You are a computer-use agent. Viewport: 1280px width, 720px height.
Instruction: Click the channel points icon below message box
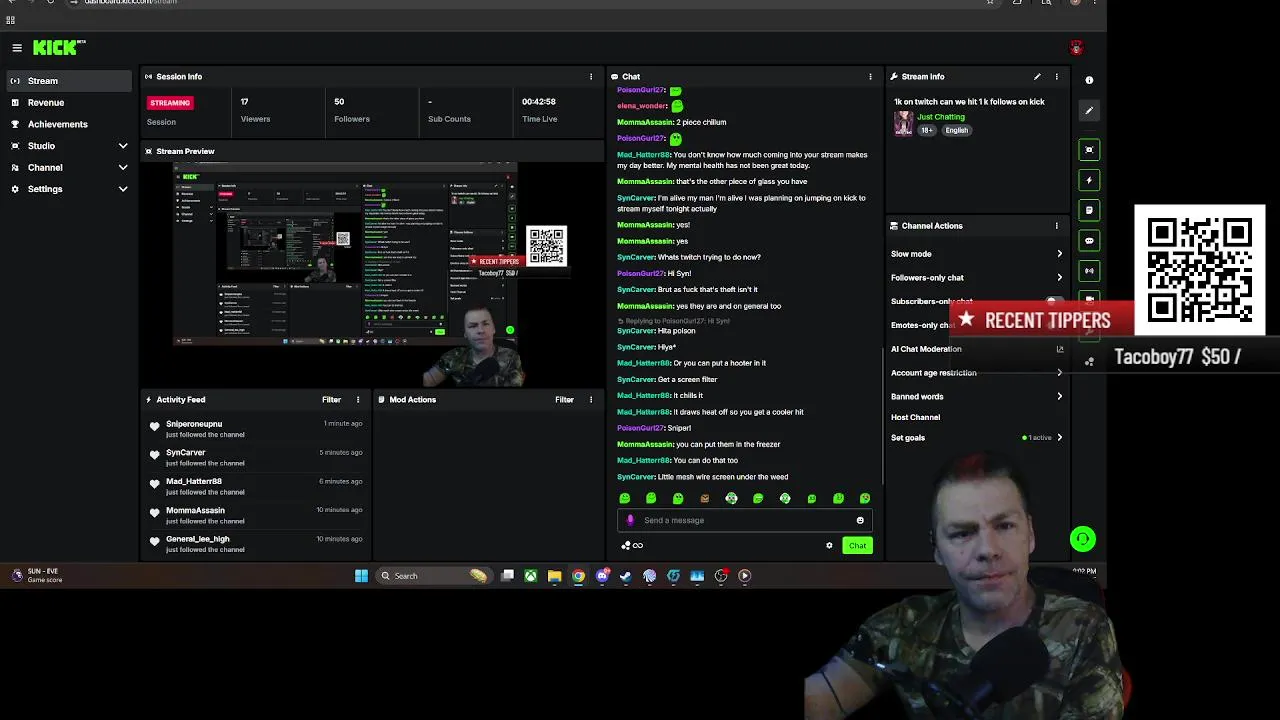coord(631,545)
